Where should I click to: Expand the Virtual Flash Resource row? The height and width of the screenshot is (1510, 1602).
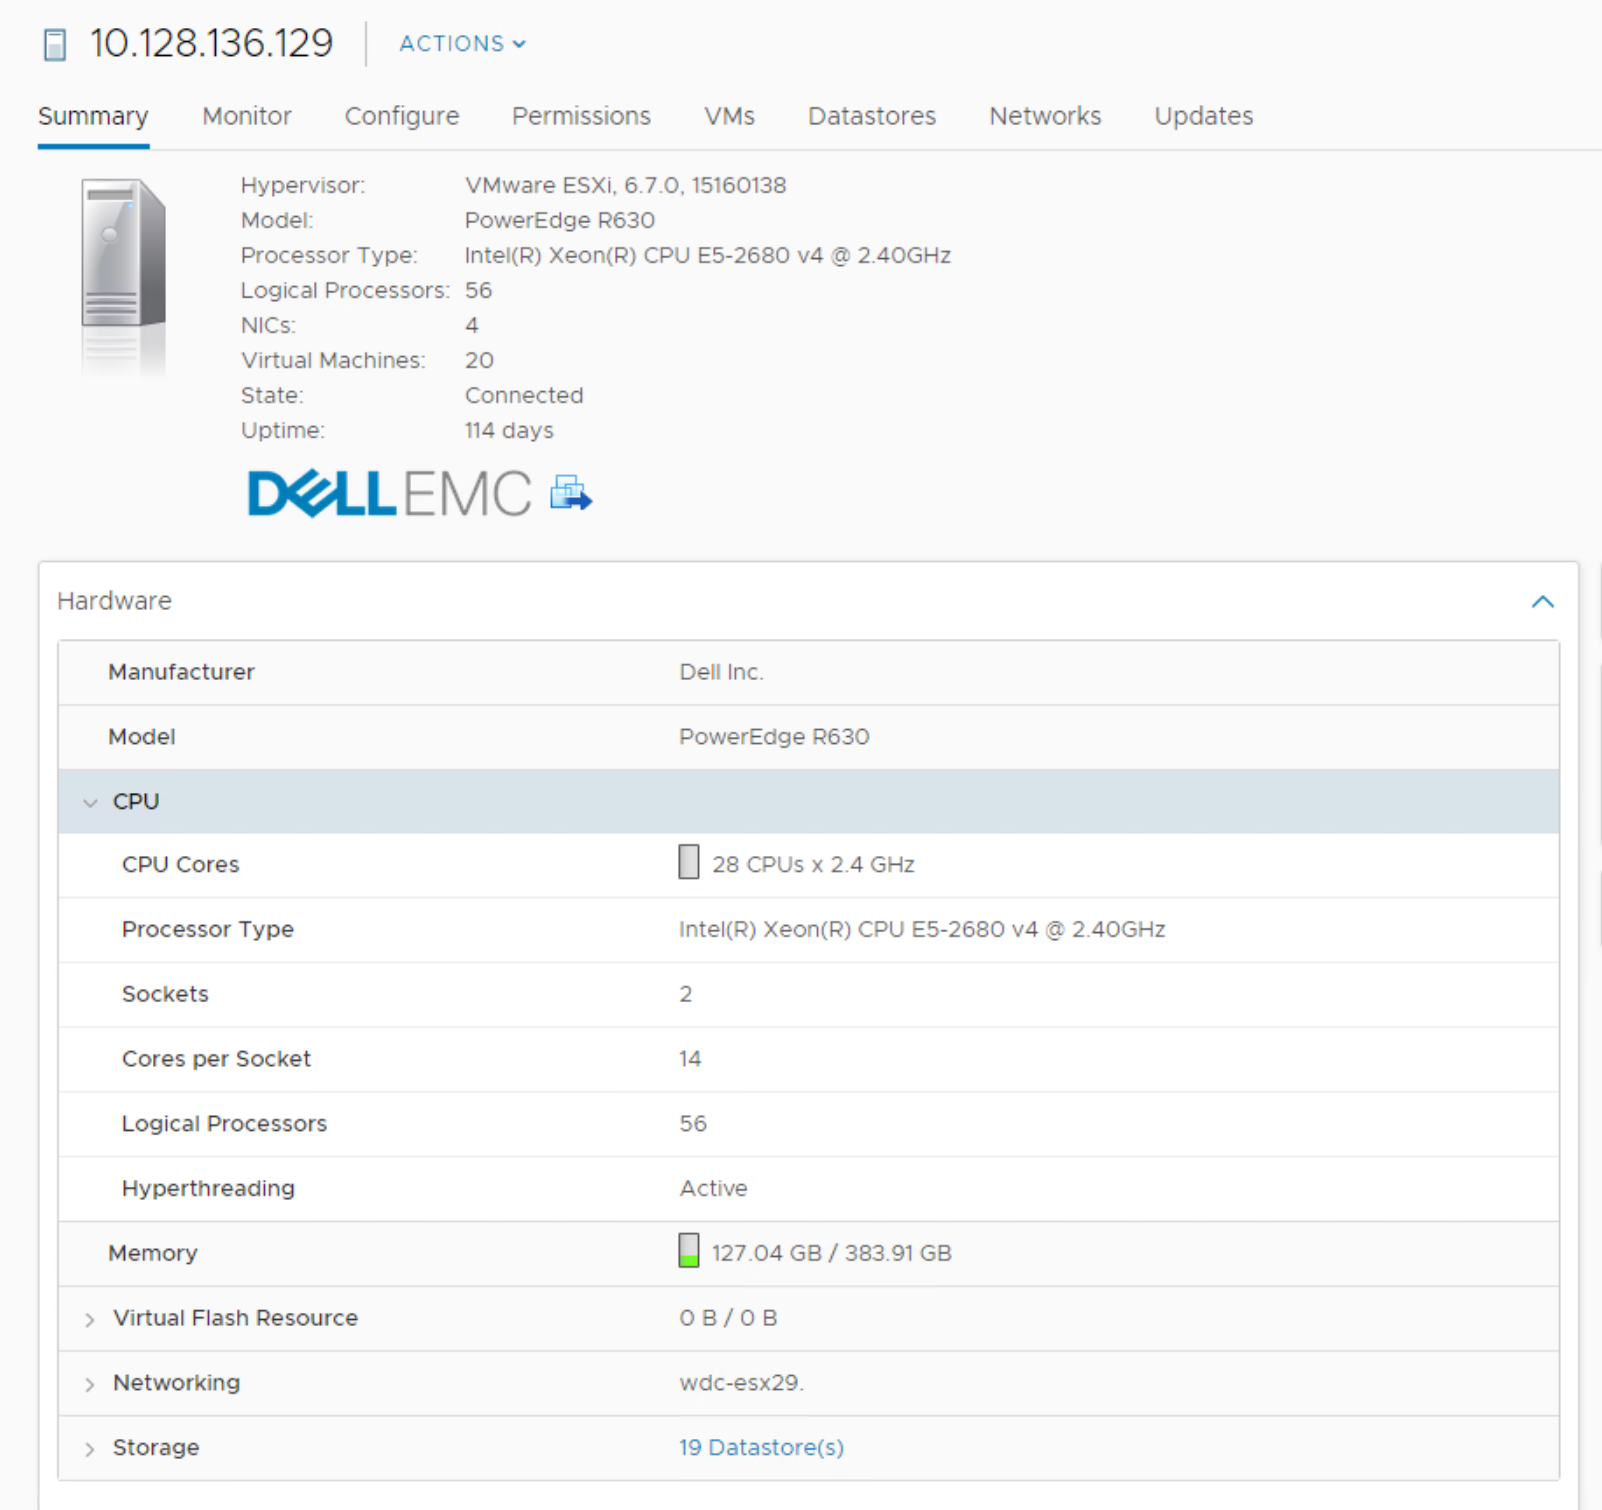pyautogui.click(x=91, y=1320)
